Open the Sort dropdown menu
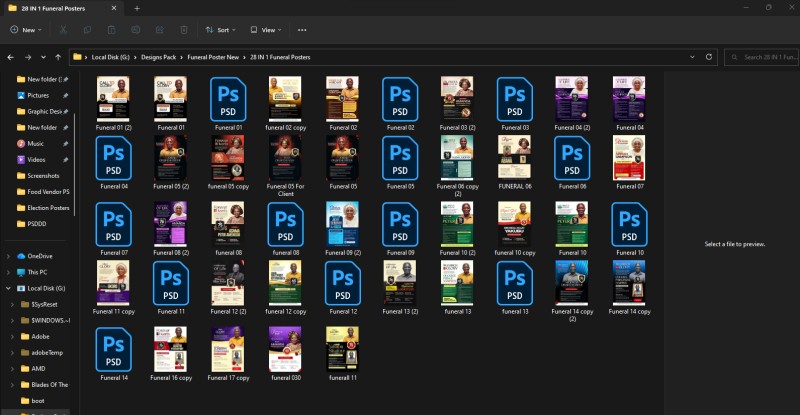Screen dimensions: 800x415 click(220, 30)
